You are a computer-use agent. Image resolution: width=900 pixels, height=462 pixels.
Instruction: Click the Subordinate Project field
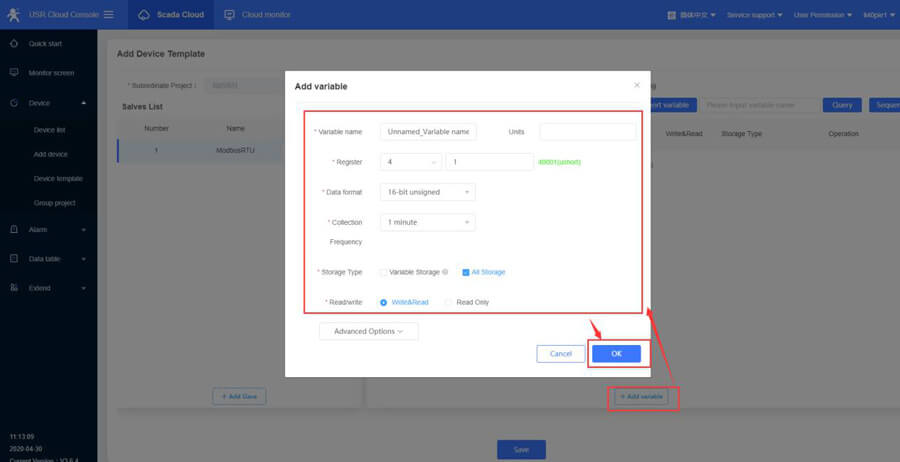click(246, 85)
